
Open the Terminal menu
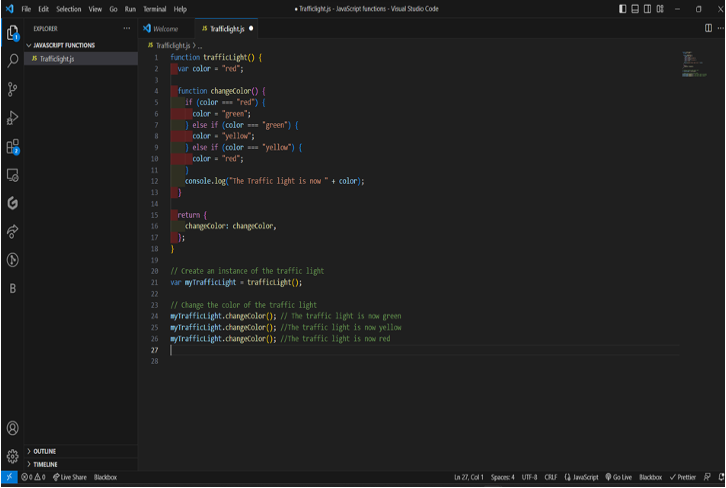(155, 9)
